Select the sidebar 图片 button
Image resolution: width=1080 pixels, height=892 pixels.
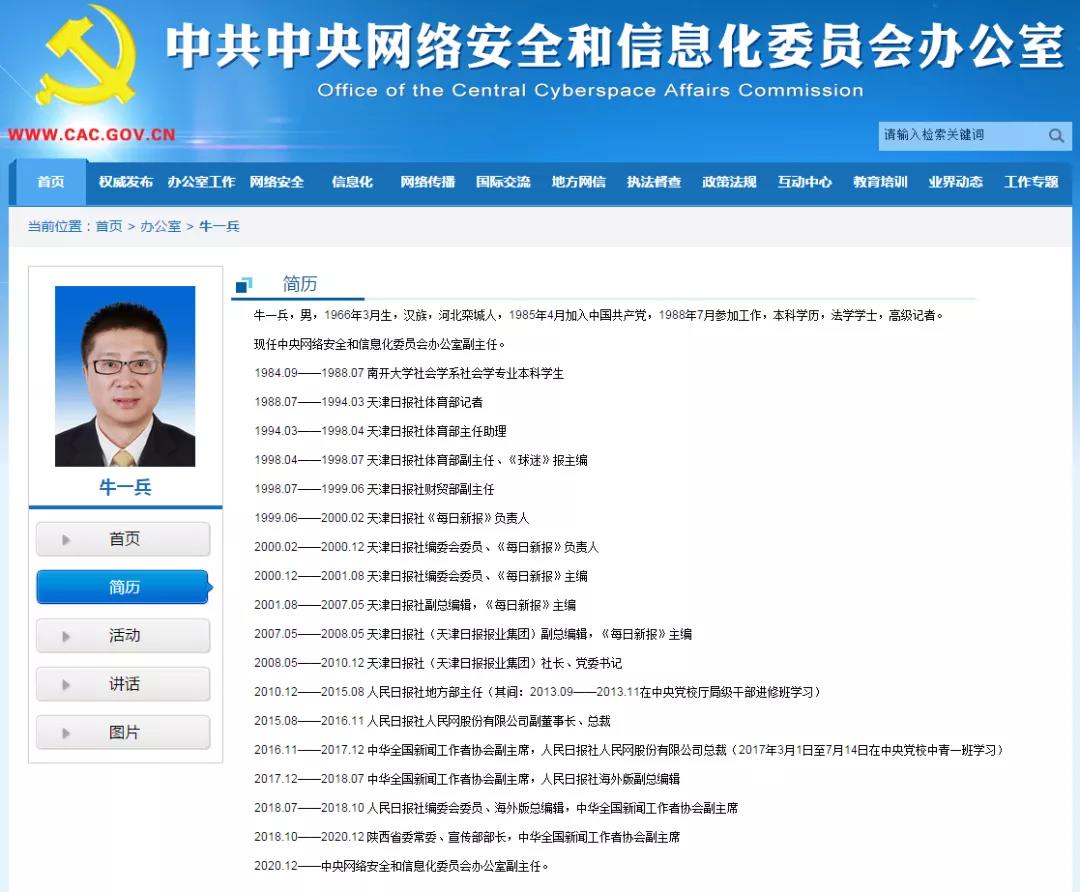tap(123, 732)
